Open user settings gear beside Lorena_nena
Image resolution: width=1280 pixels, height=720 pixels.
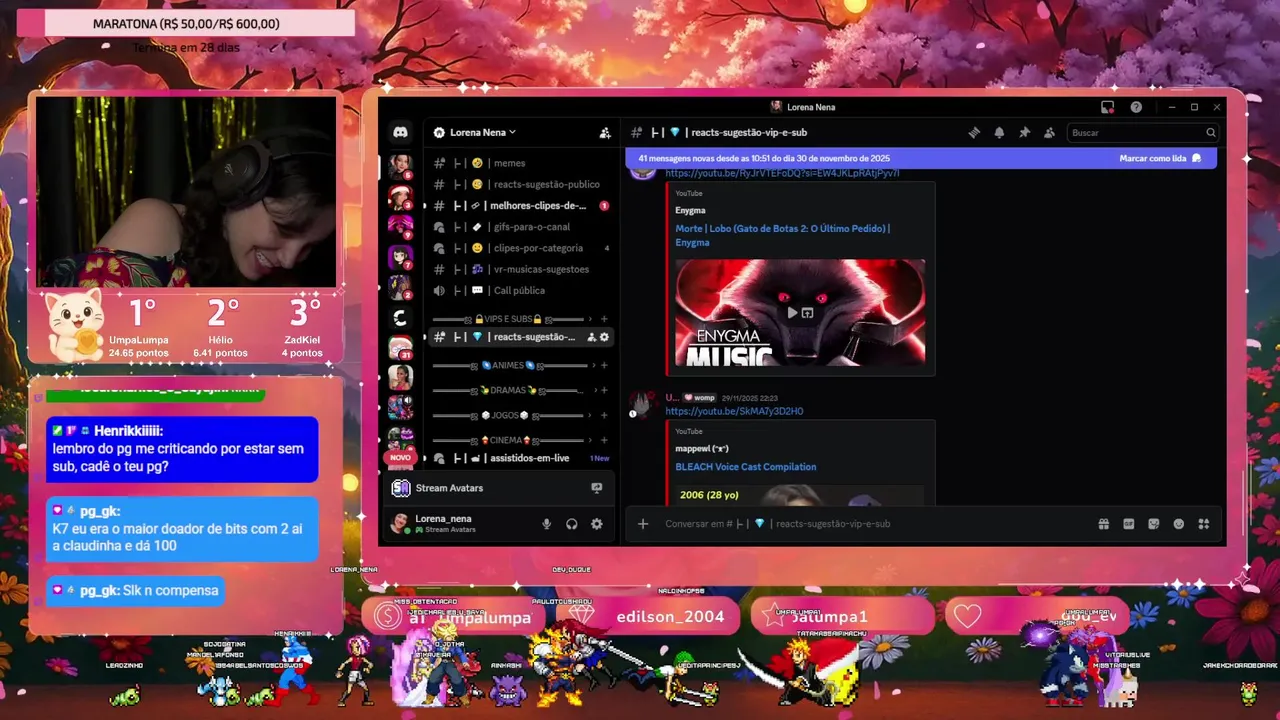(597, 523)
